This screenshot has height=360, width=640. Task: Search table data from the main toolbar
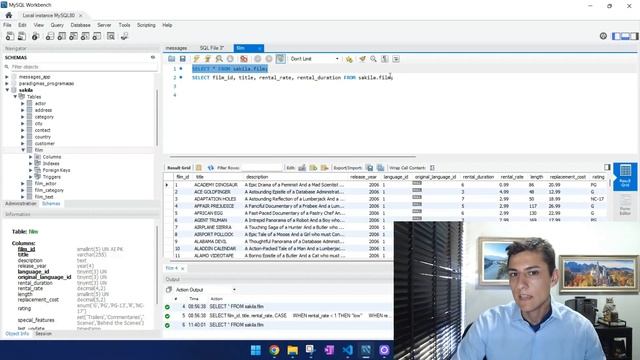(111, 36)
